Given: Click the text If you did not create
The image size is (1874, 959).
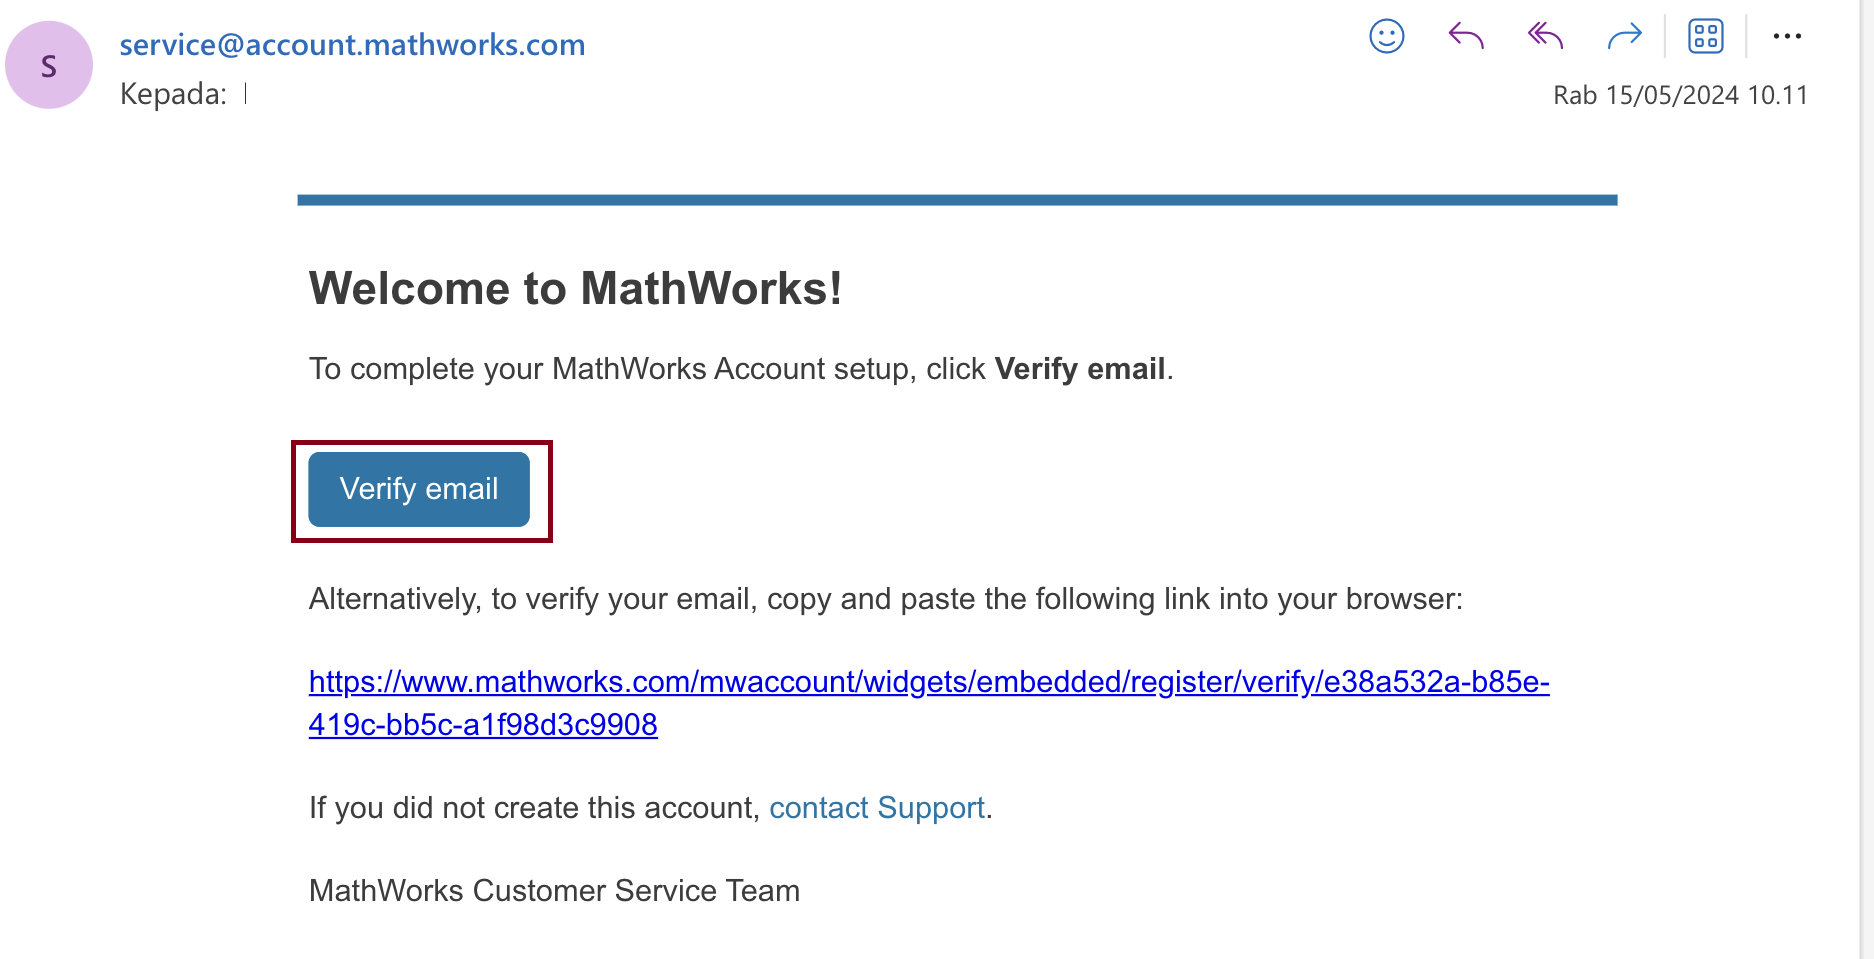Looking at the screenshot, I should click(x=535, y=808).
